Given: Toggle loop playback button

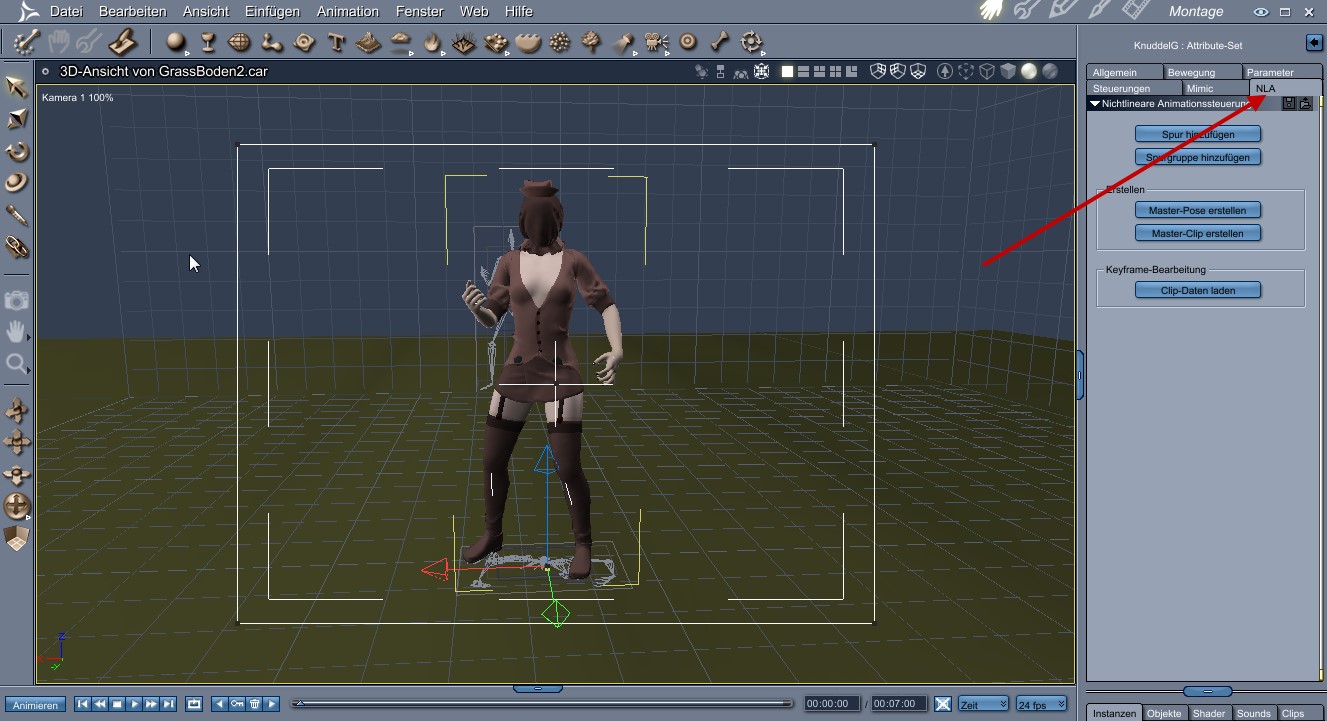Looking at the screenshot, I should click(194, 704).
